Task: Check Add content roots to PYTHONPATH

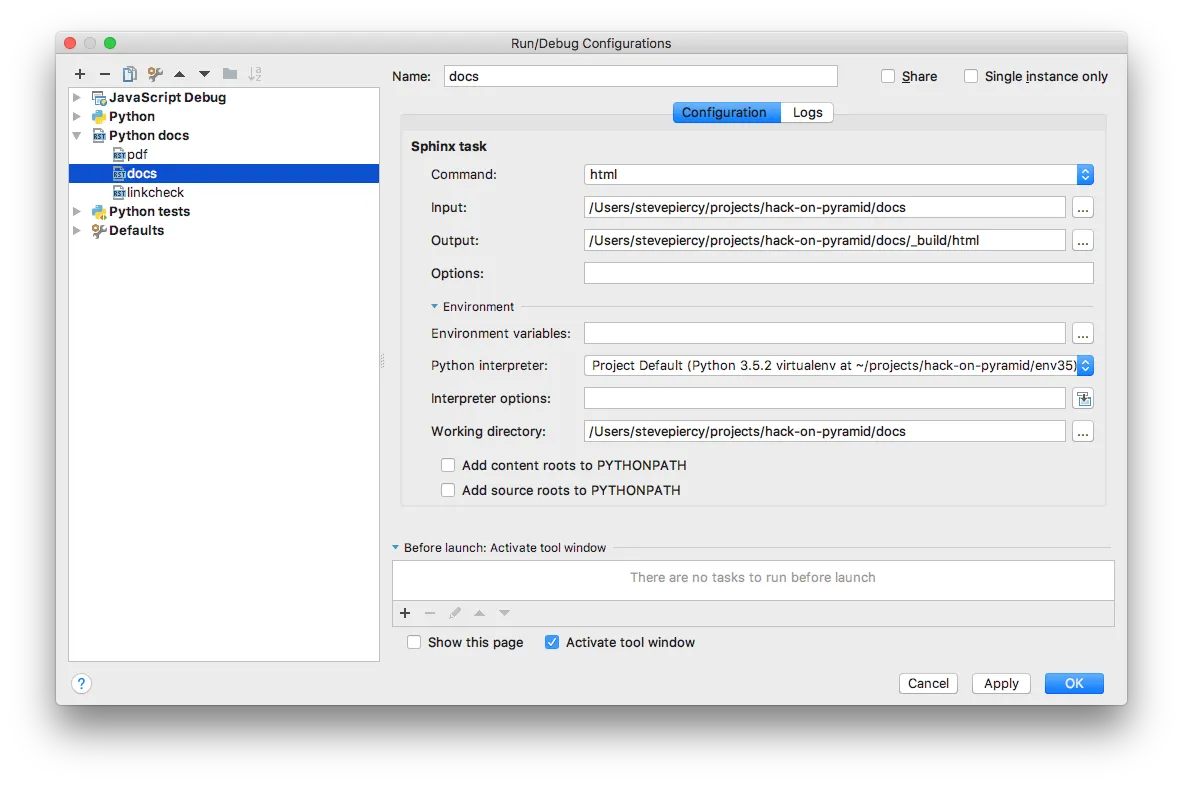Action: pyautogui.click(x=448, y=465)
